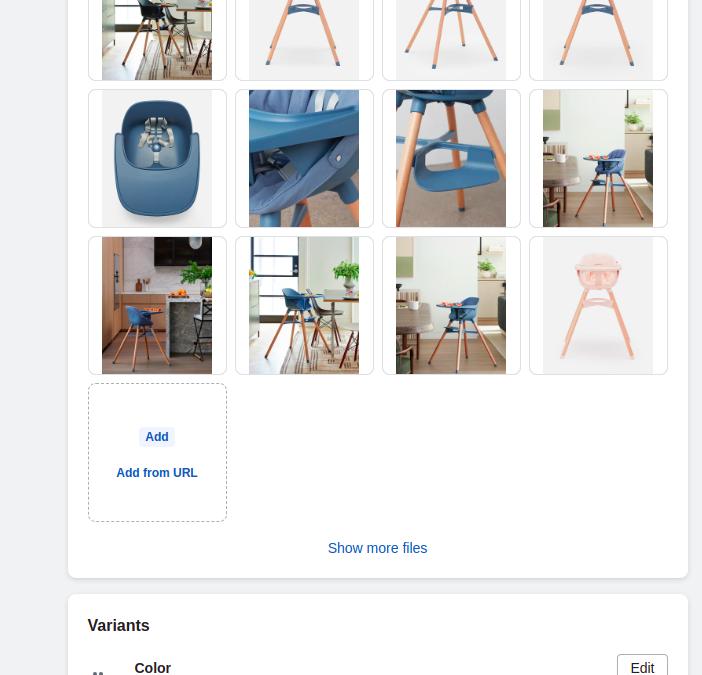Click Edit button for Color variant
702x675 pixels.
(x=642, y=667)
